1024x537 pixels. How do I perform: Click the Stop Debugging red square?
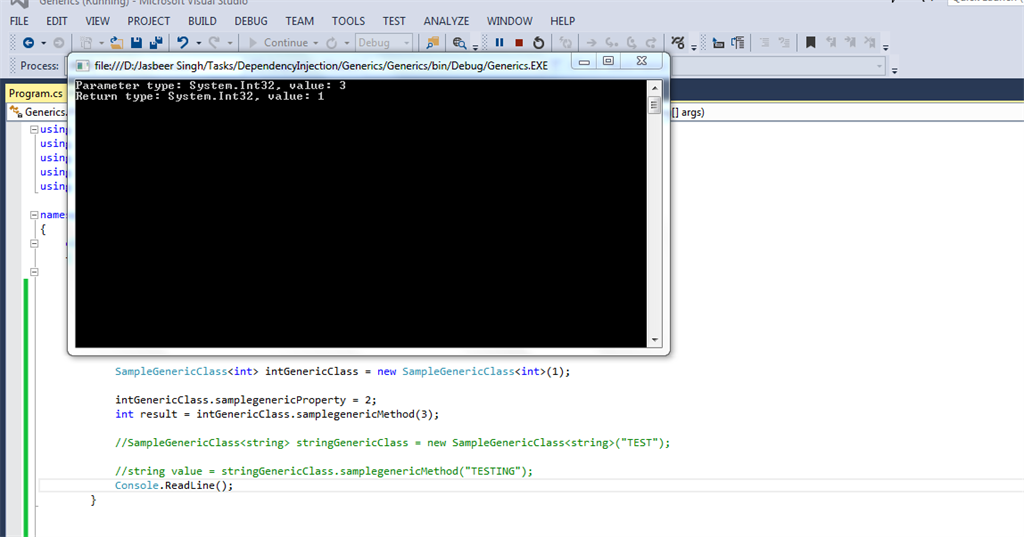[519, 43]
